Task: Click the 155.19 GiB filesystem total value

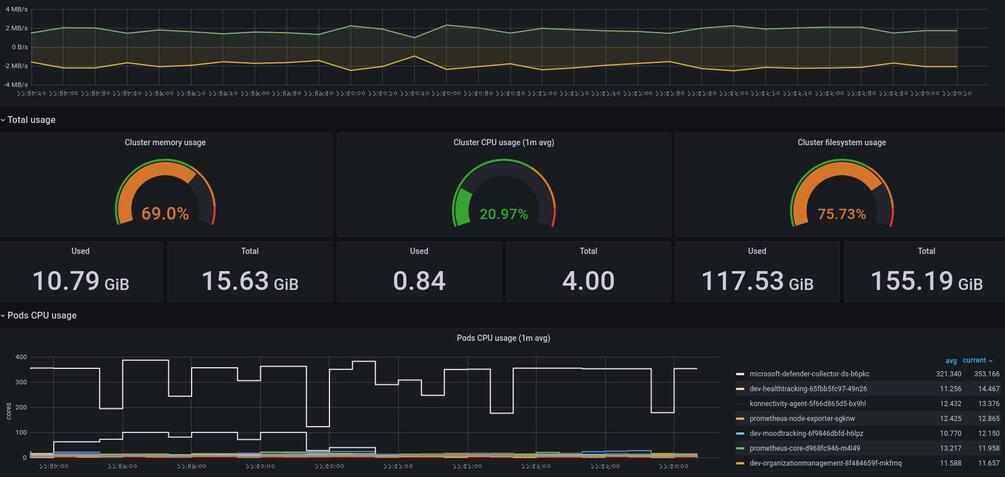Action: pos(927,281)
